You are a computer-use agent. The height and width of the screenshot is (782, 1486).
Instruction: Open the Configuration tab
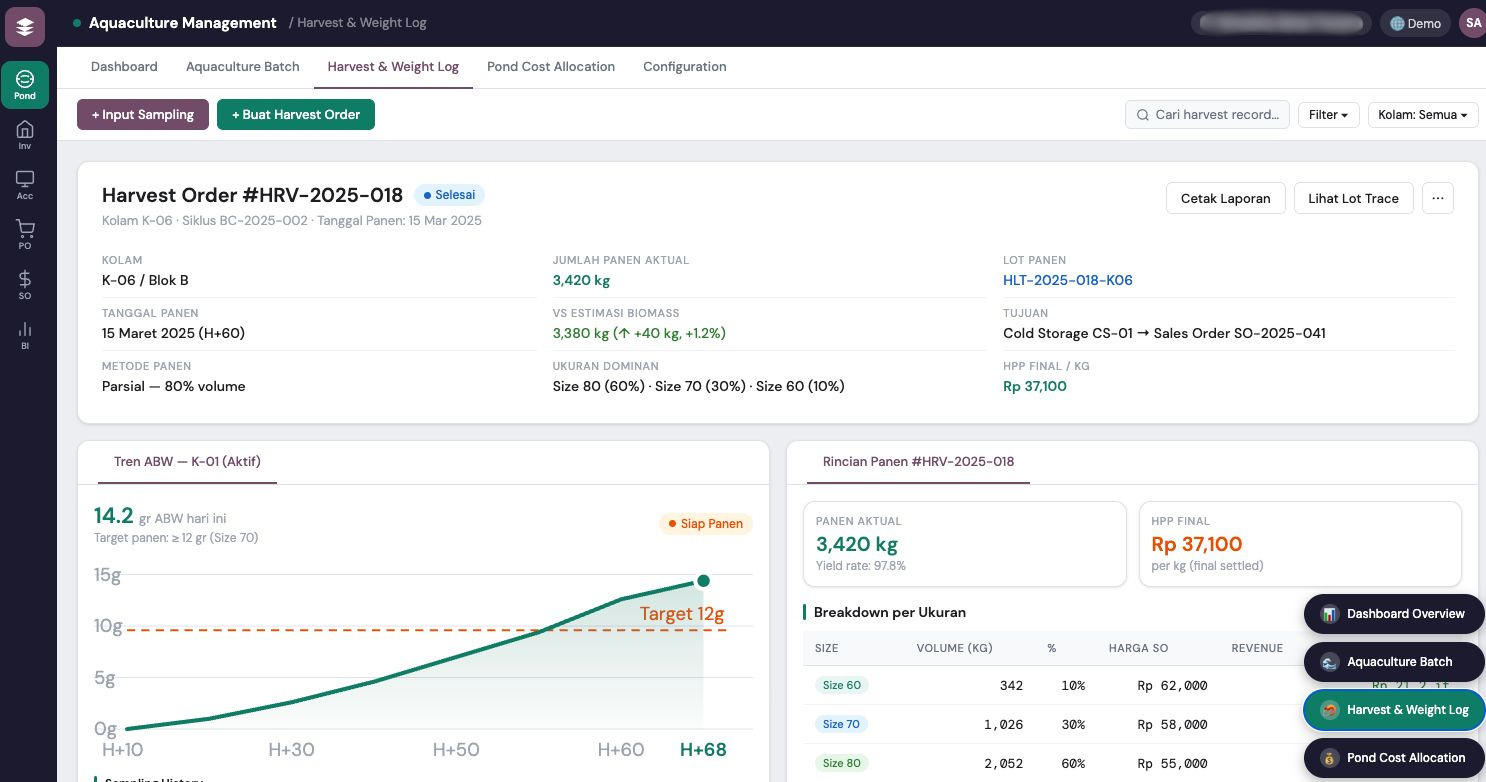click(684, 67)
